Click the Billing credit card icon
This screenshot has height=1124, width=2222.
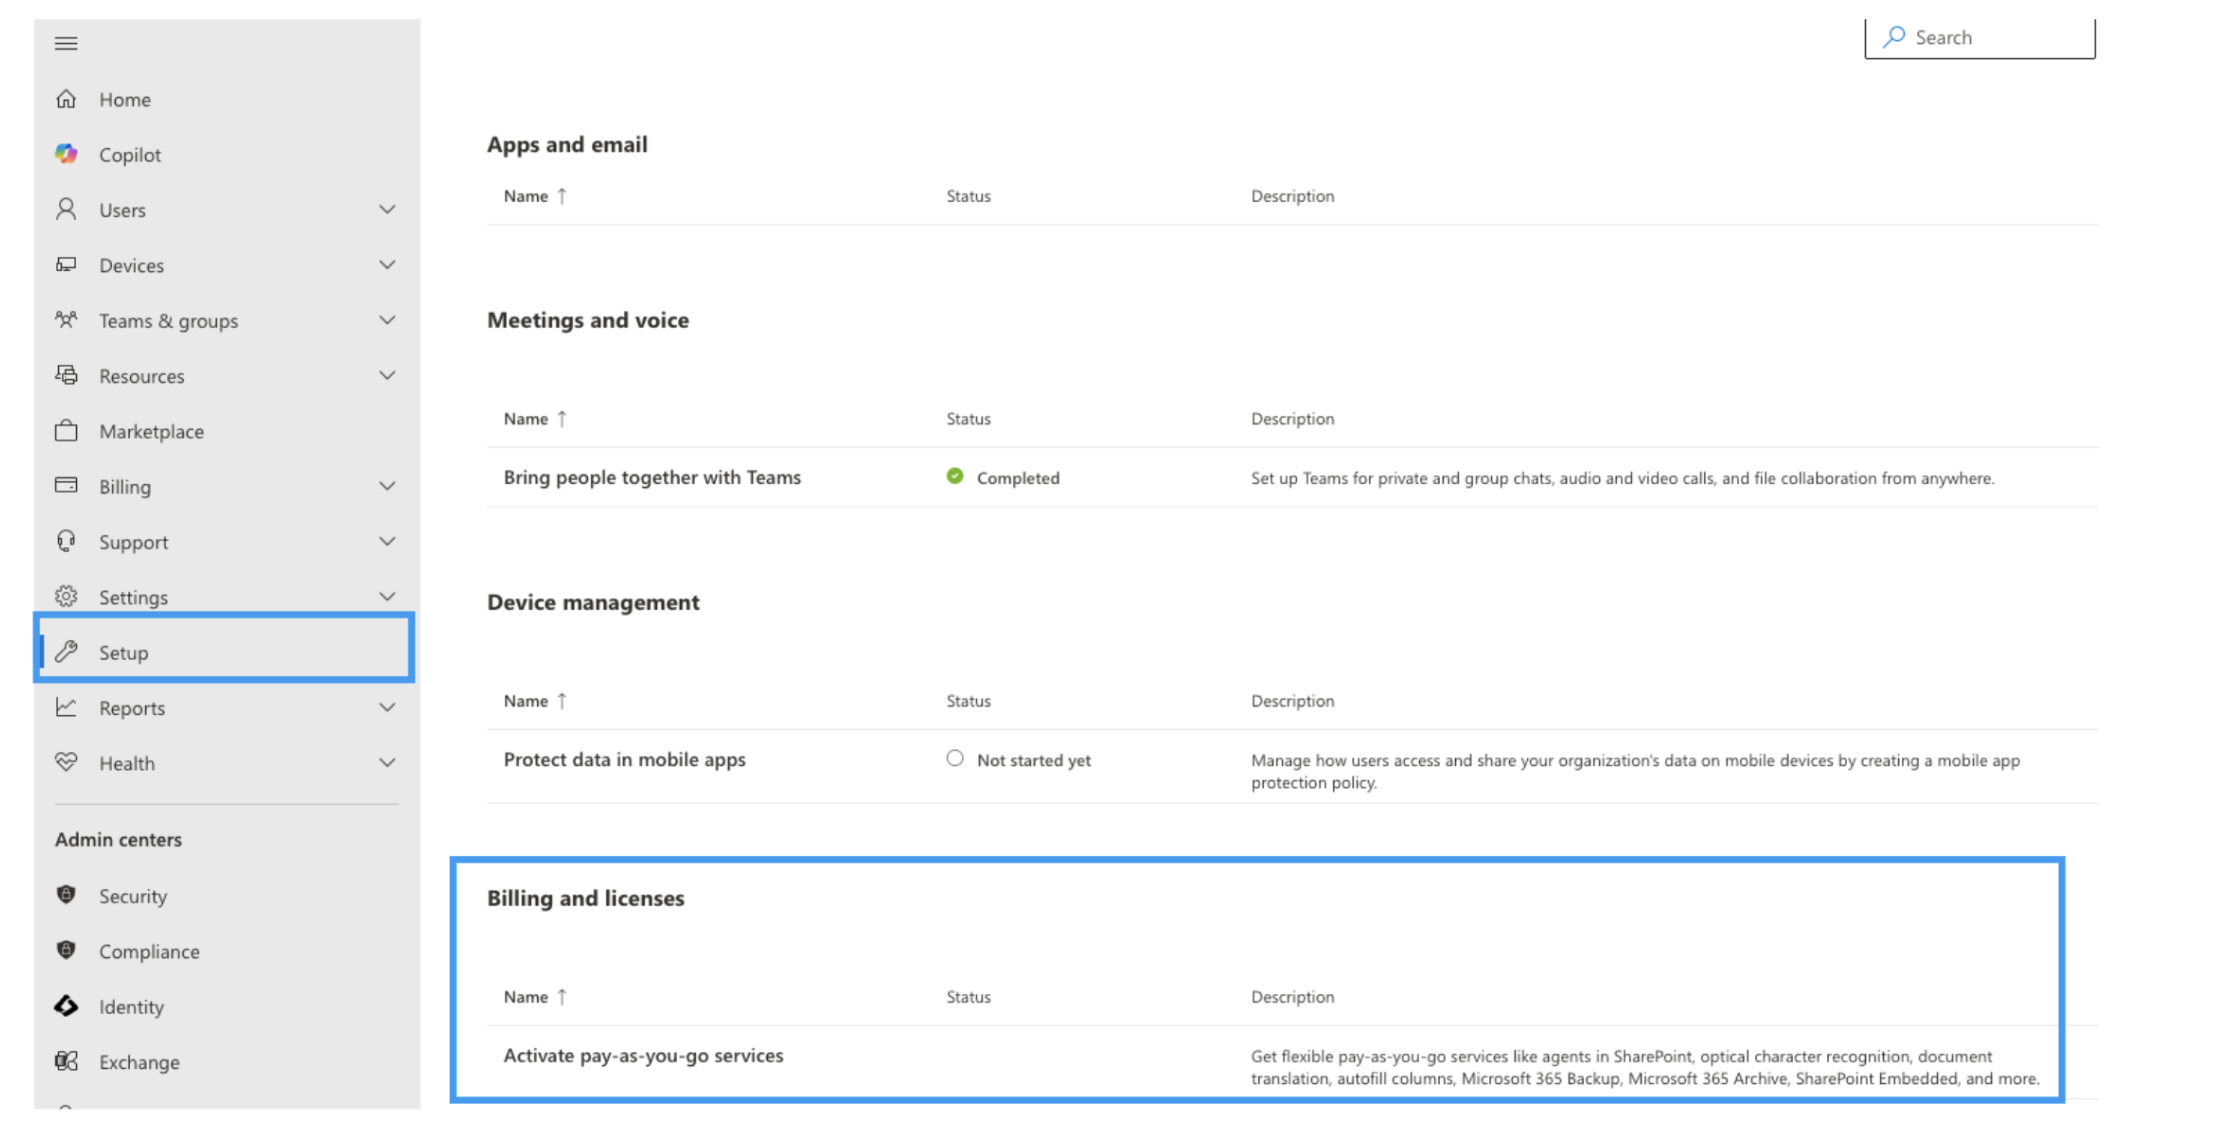66,485
